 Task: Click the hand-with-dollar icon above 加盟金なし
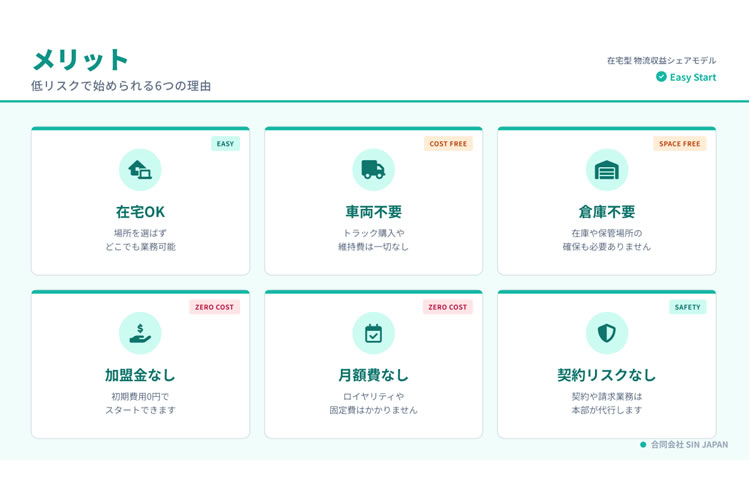pos(140,333)
